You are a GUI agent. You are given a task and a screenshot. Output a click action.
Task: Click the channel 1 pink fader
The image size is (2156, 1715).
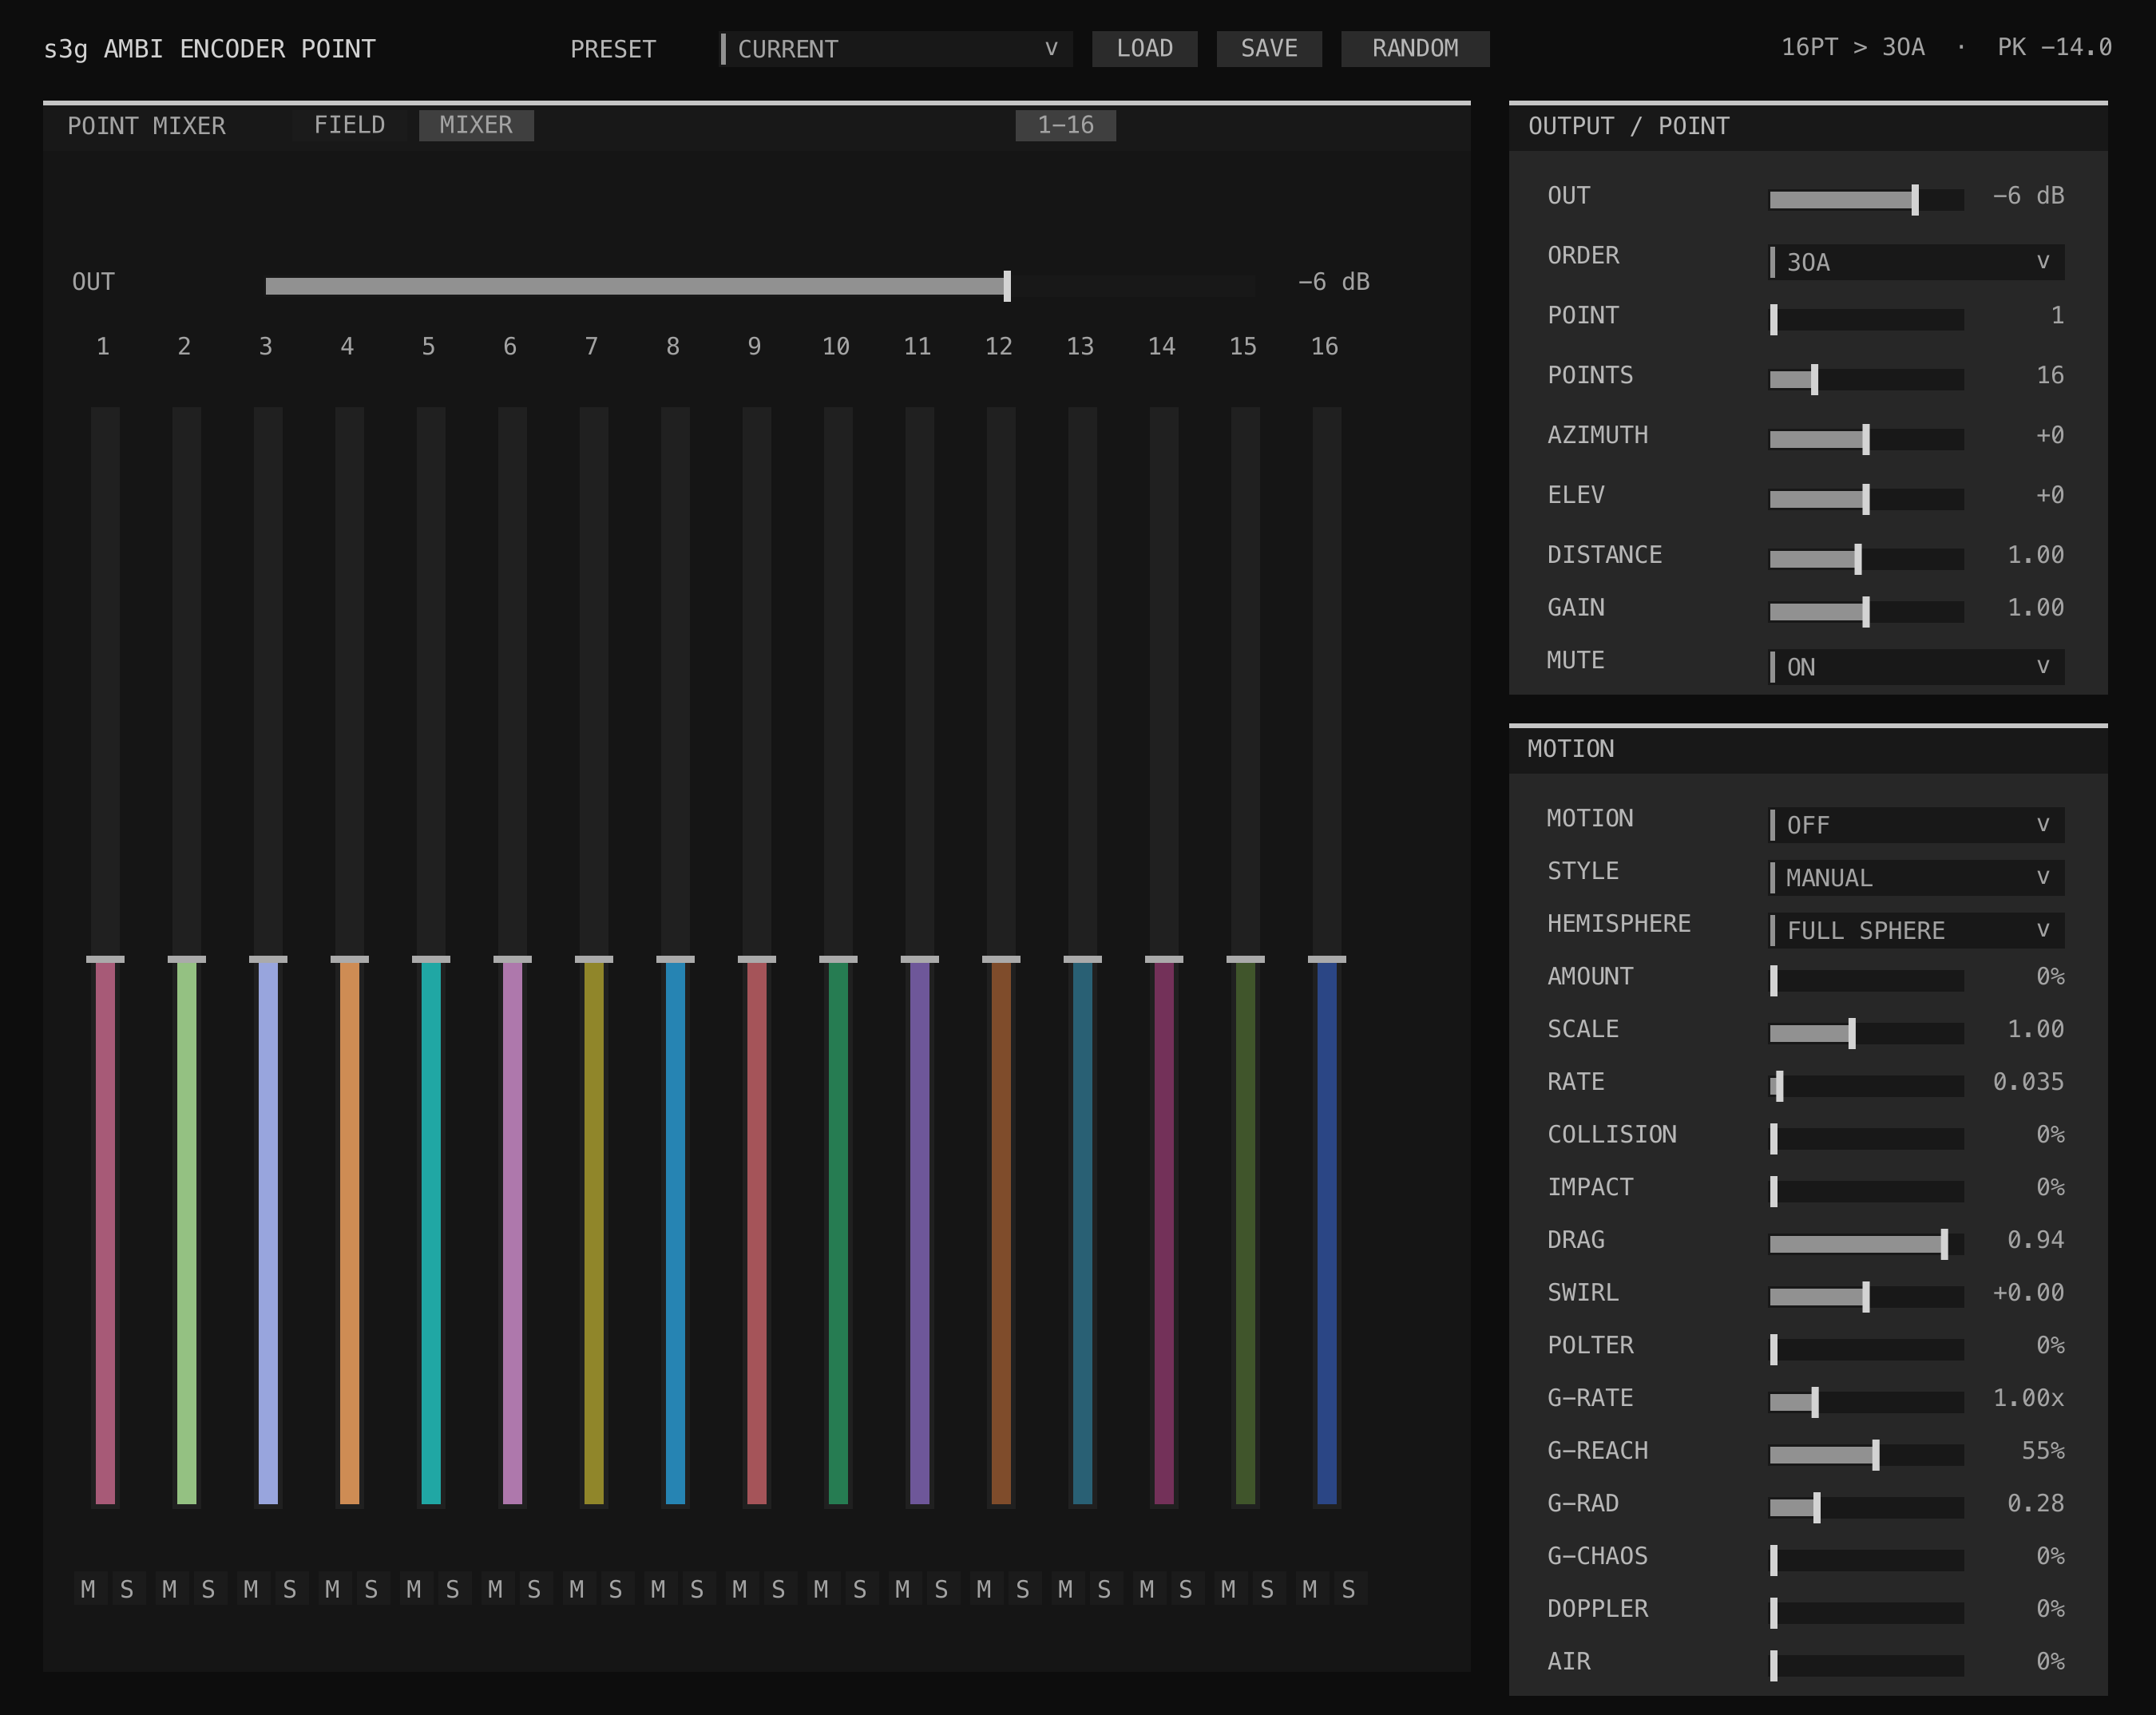[105, 957]
